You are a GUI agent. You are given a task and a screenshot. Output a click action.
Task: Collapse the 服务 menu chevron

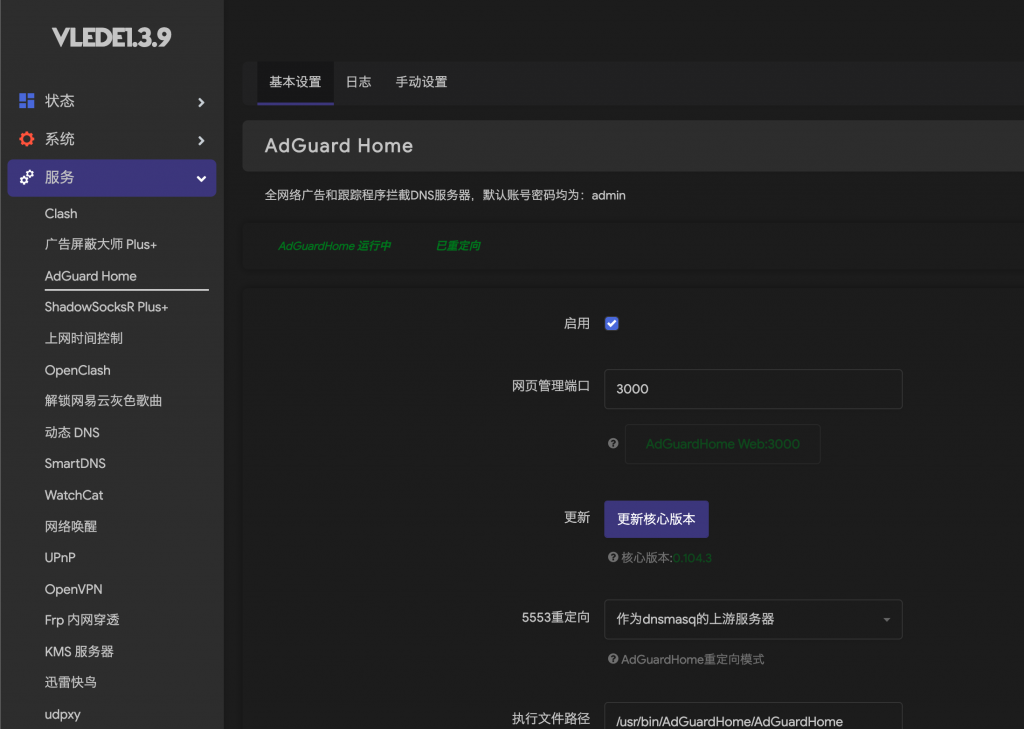click(x=201, y=178)
